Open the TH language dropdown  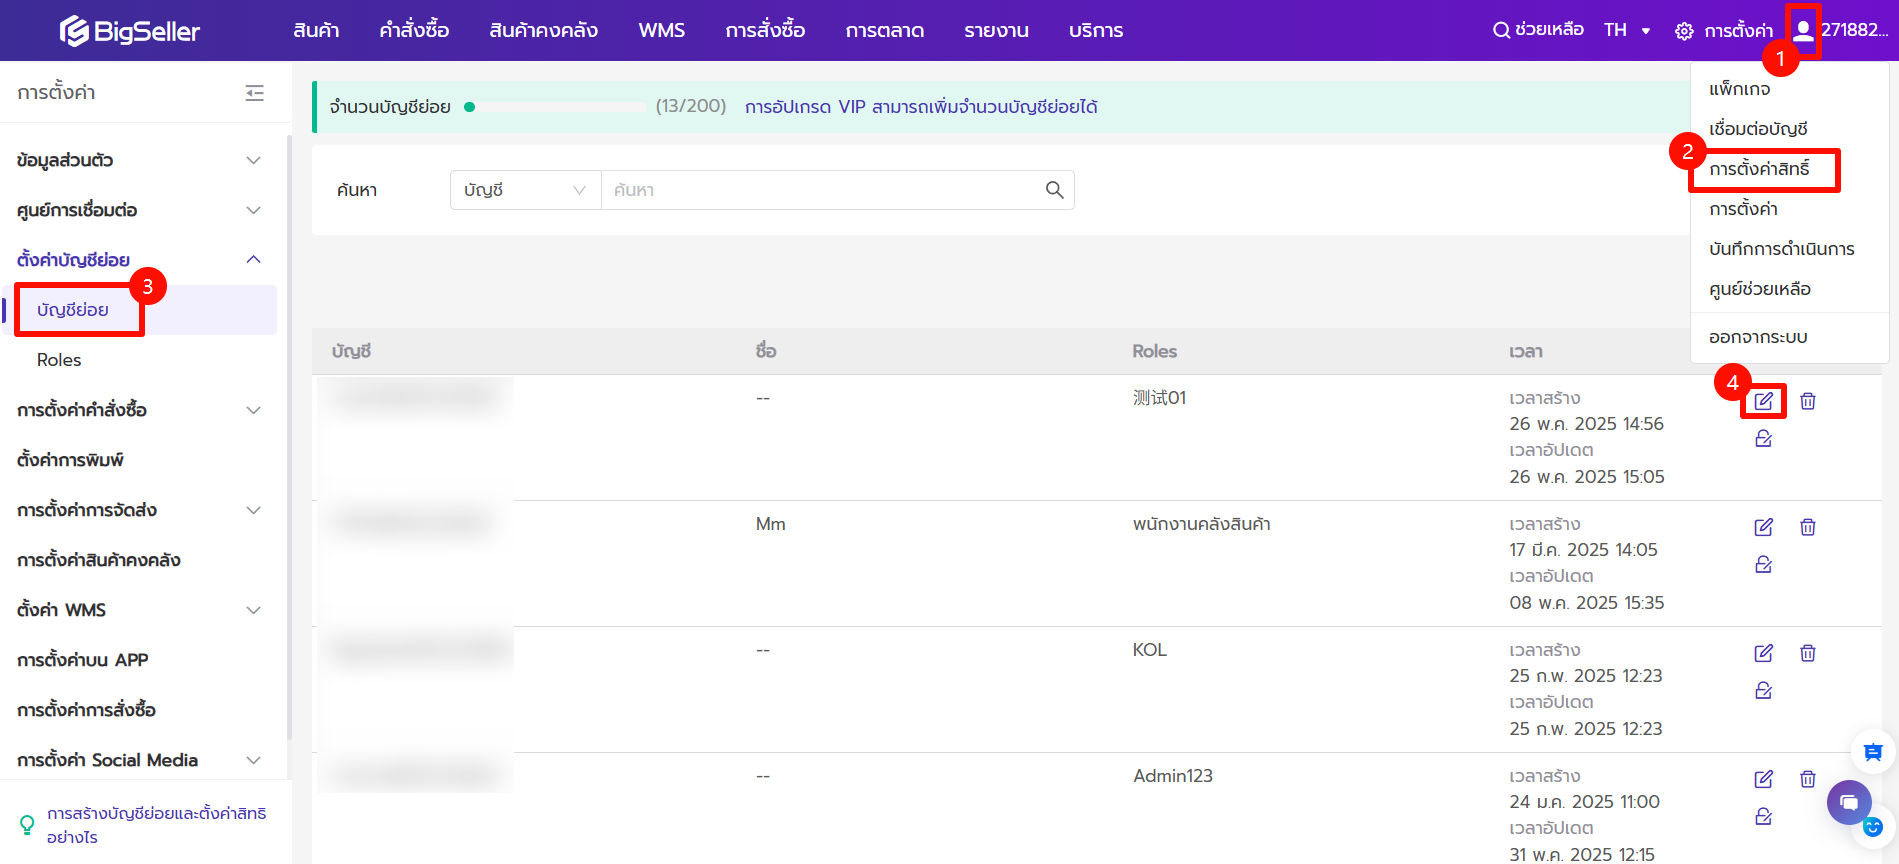1627,30
